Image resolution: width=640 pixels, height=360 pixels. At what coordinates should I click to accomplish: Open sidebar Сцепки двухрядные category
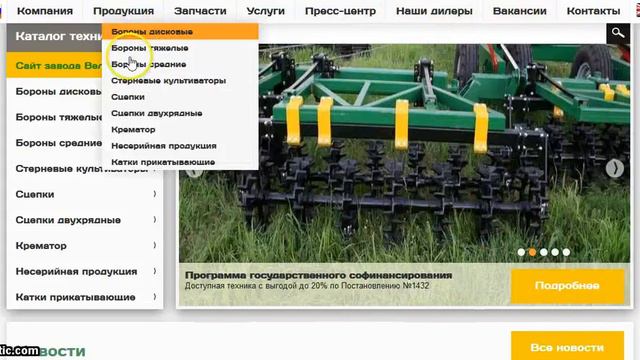[x=68, y=220]
